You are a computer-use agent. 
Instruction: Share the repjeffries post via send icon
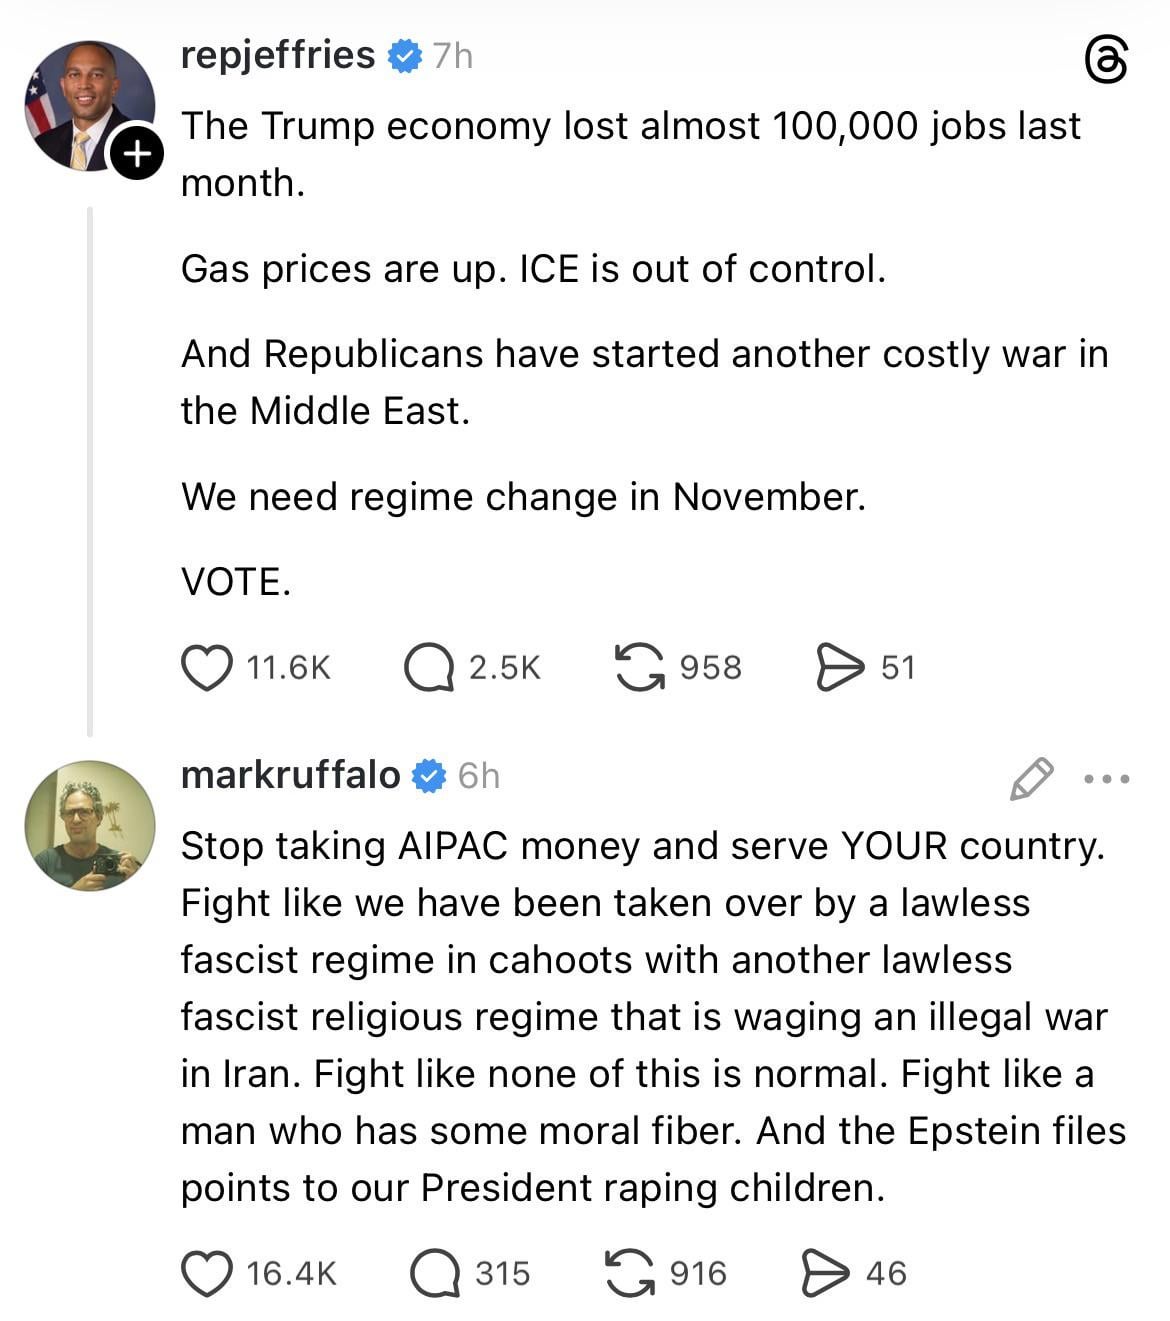840,667
